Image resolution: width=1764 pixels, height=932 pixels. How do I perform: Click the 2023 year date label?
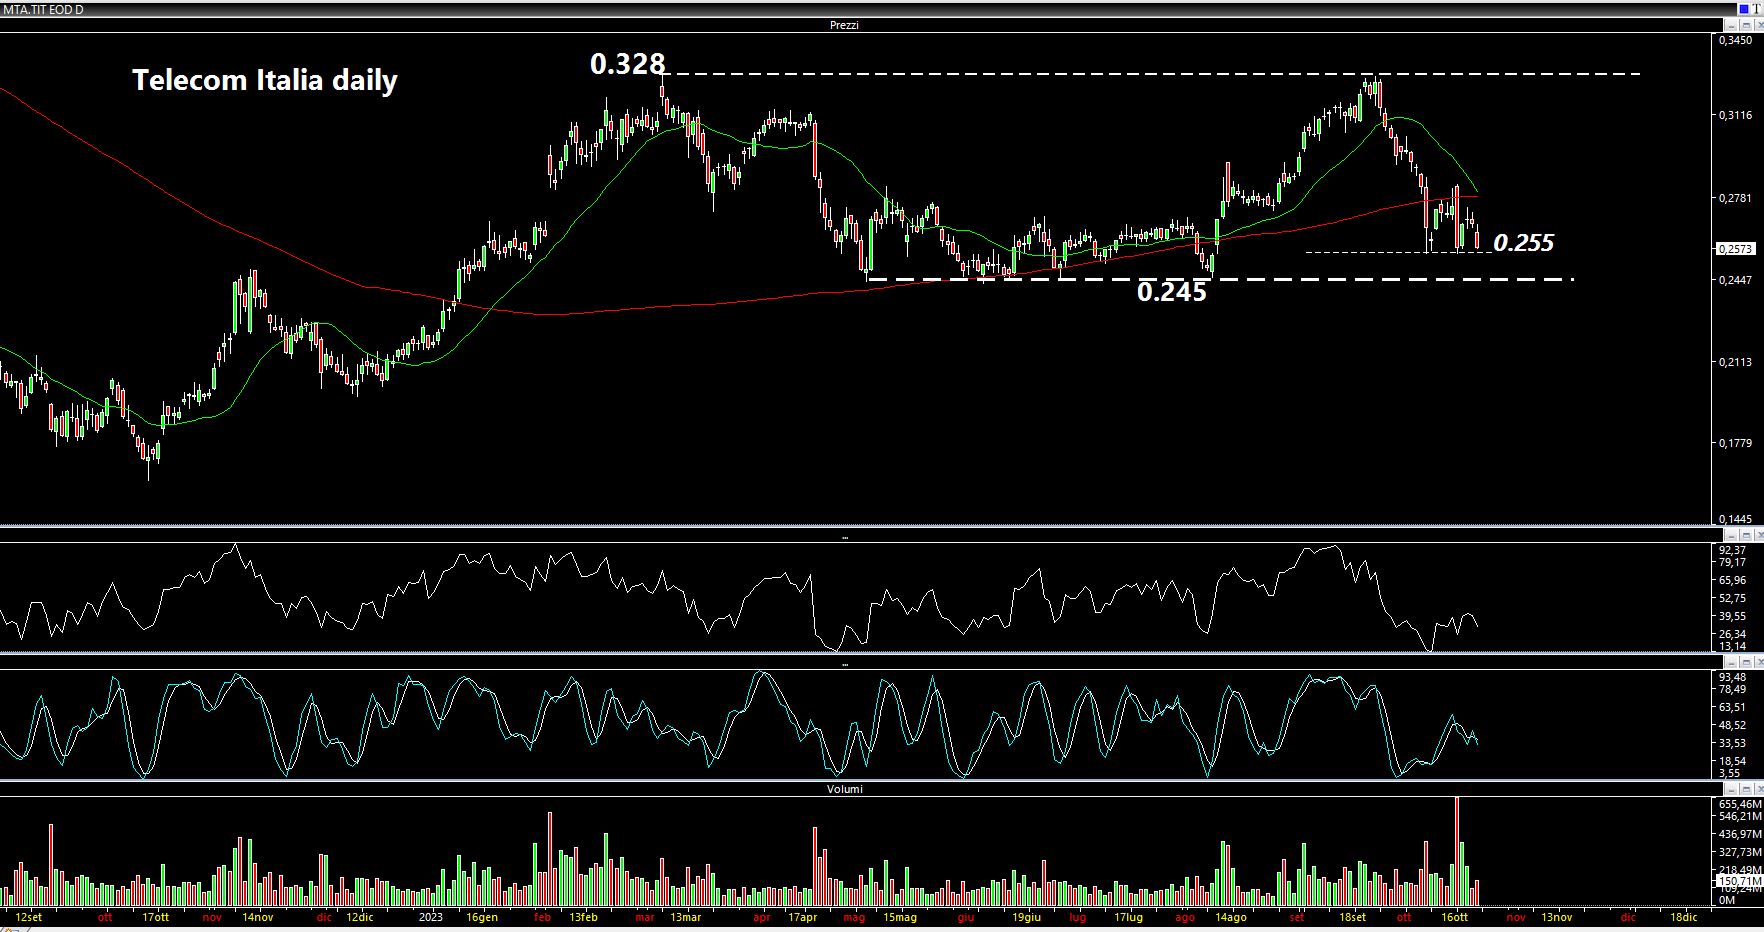click(430, 917)
